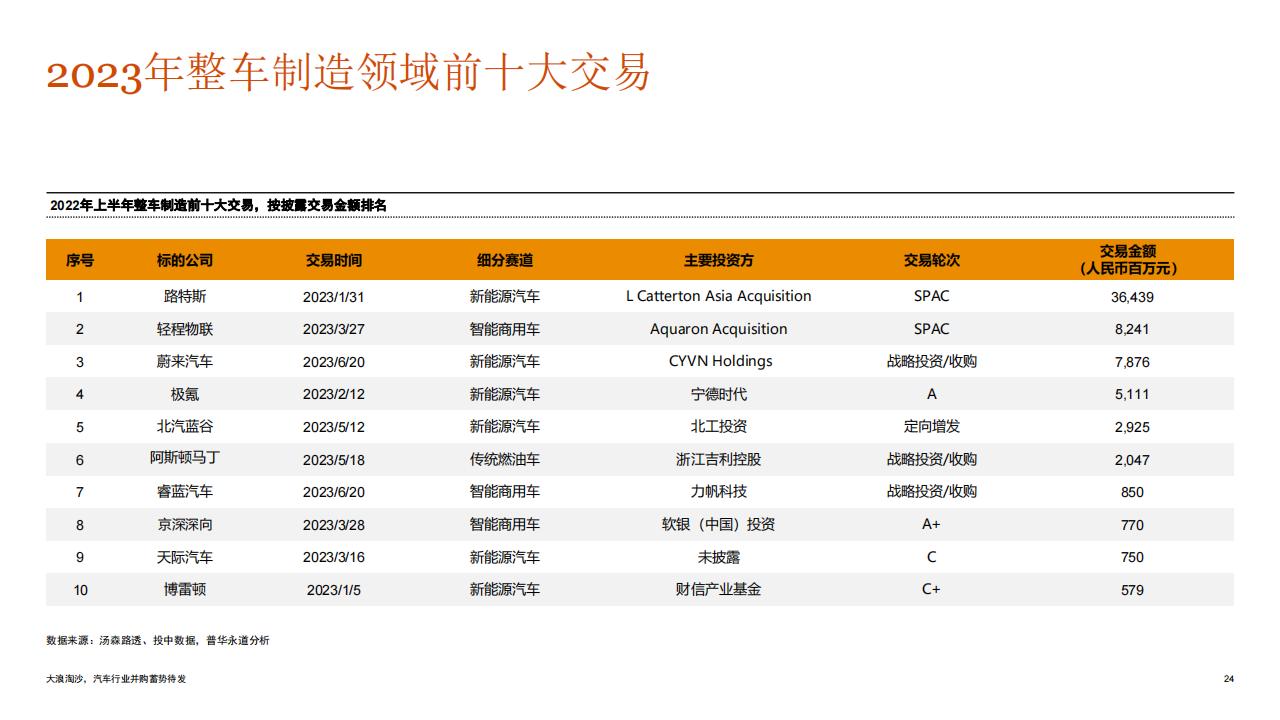This screenshot has width=1280, height=720.
Task: Click the amount 8,241
Action: 1132,329
